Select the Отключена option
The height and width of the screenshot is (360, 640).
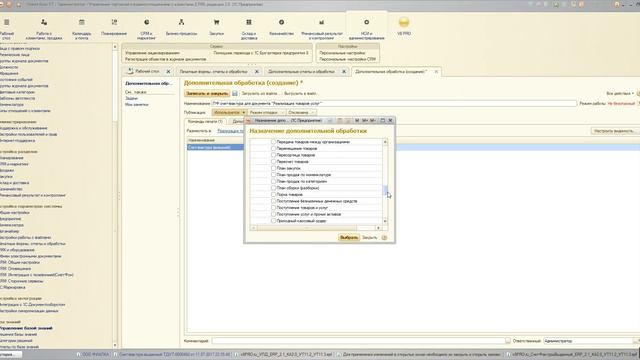[300, 112]
